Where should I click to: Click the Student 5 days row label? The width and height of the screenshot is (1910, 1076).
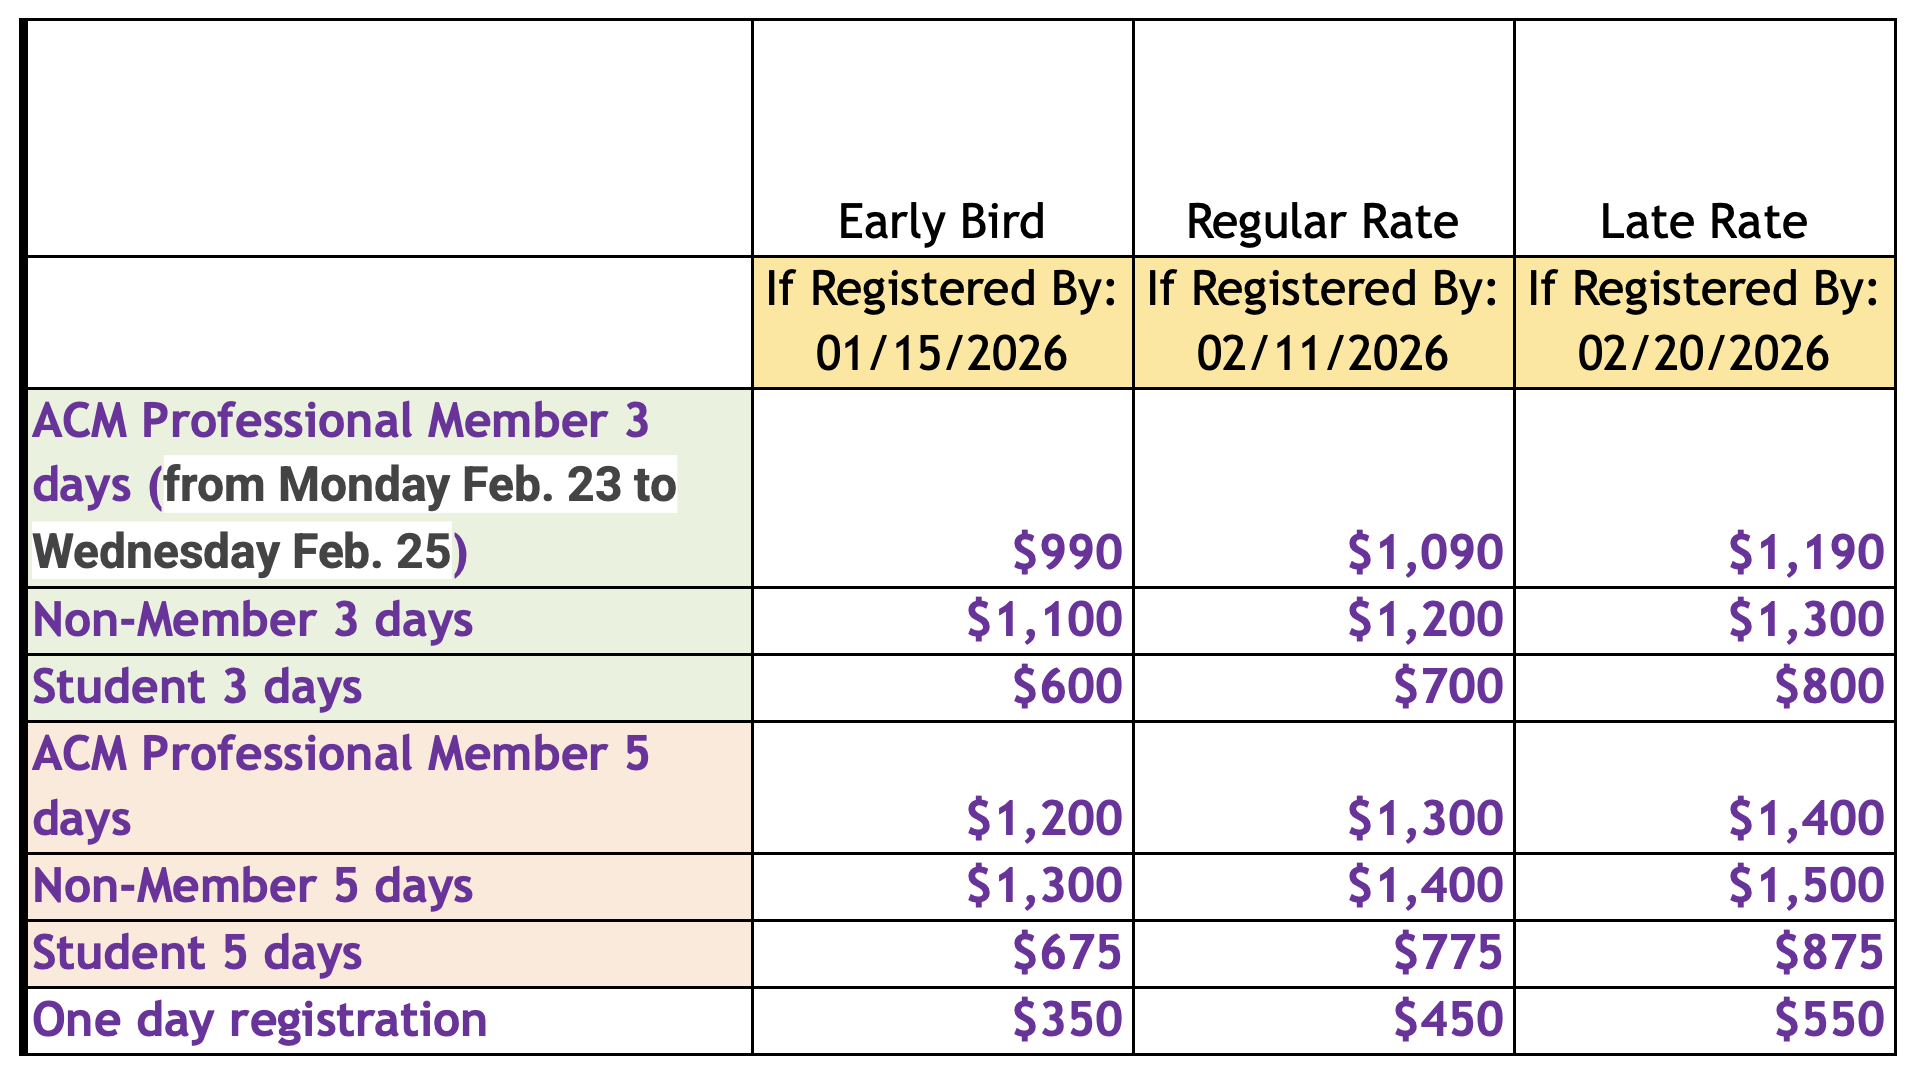tap(197, 953)
